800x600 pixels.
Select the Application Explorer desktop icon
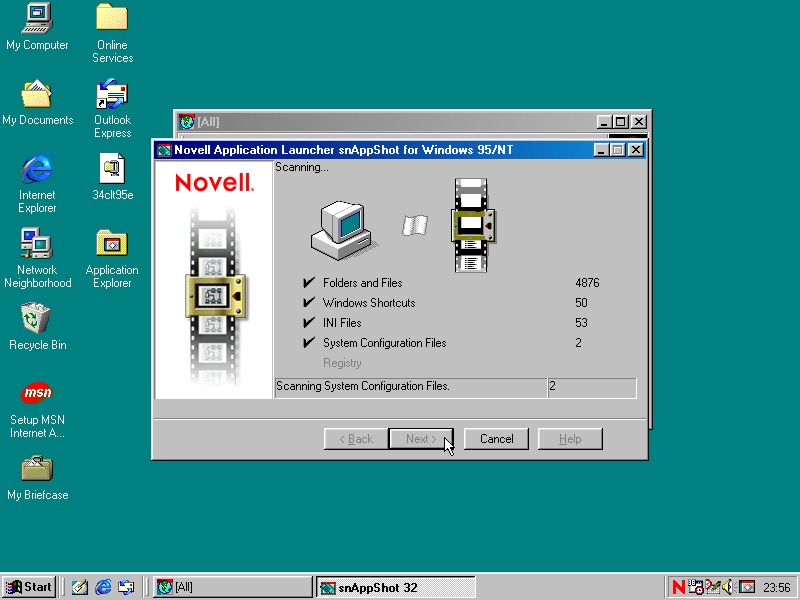112,258
